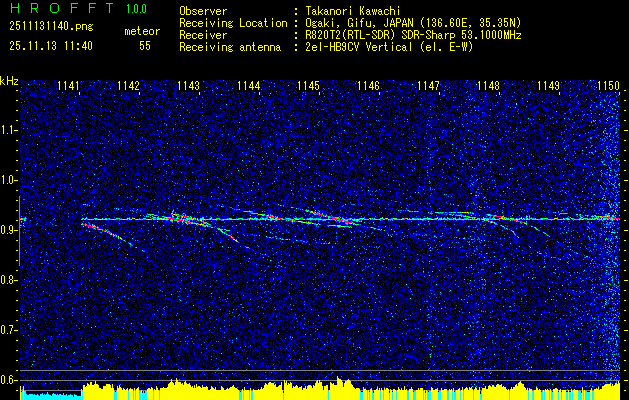The width and height of the screenshot is (629, 400).
Task: Click the 1144 time marker
Action: tap(249, 85)
